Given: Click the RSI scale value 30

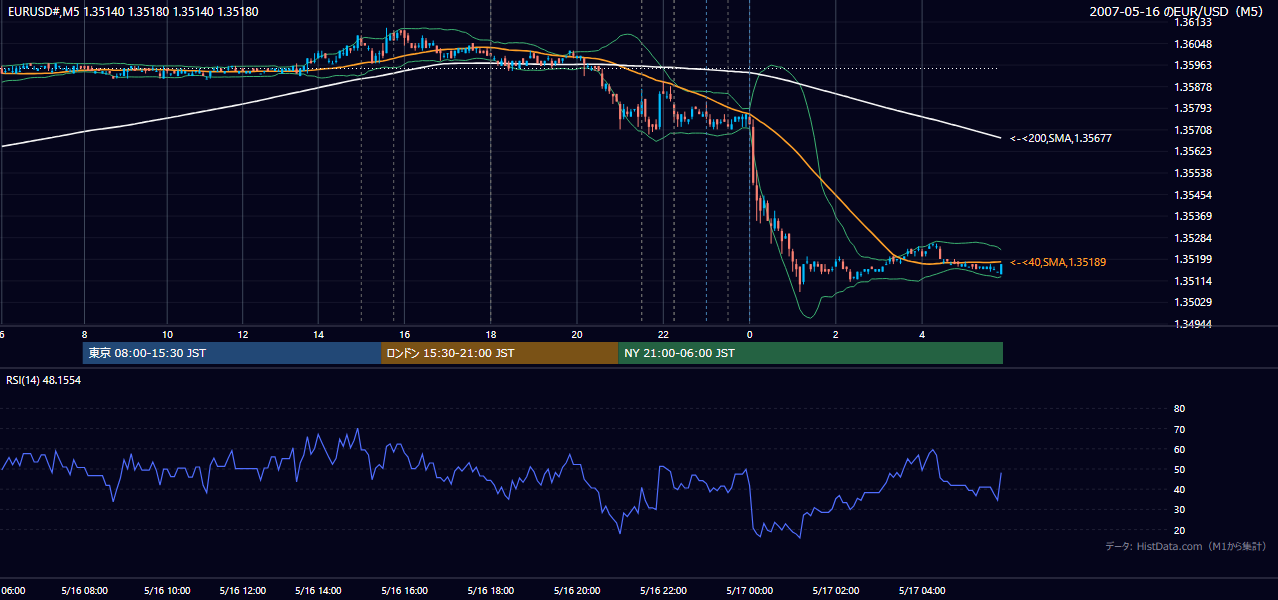Looking at the screenshot, I should 1179,510.
